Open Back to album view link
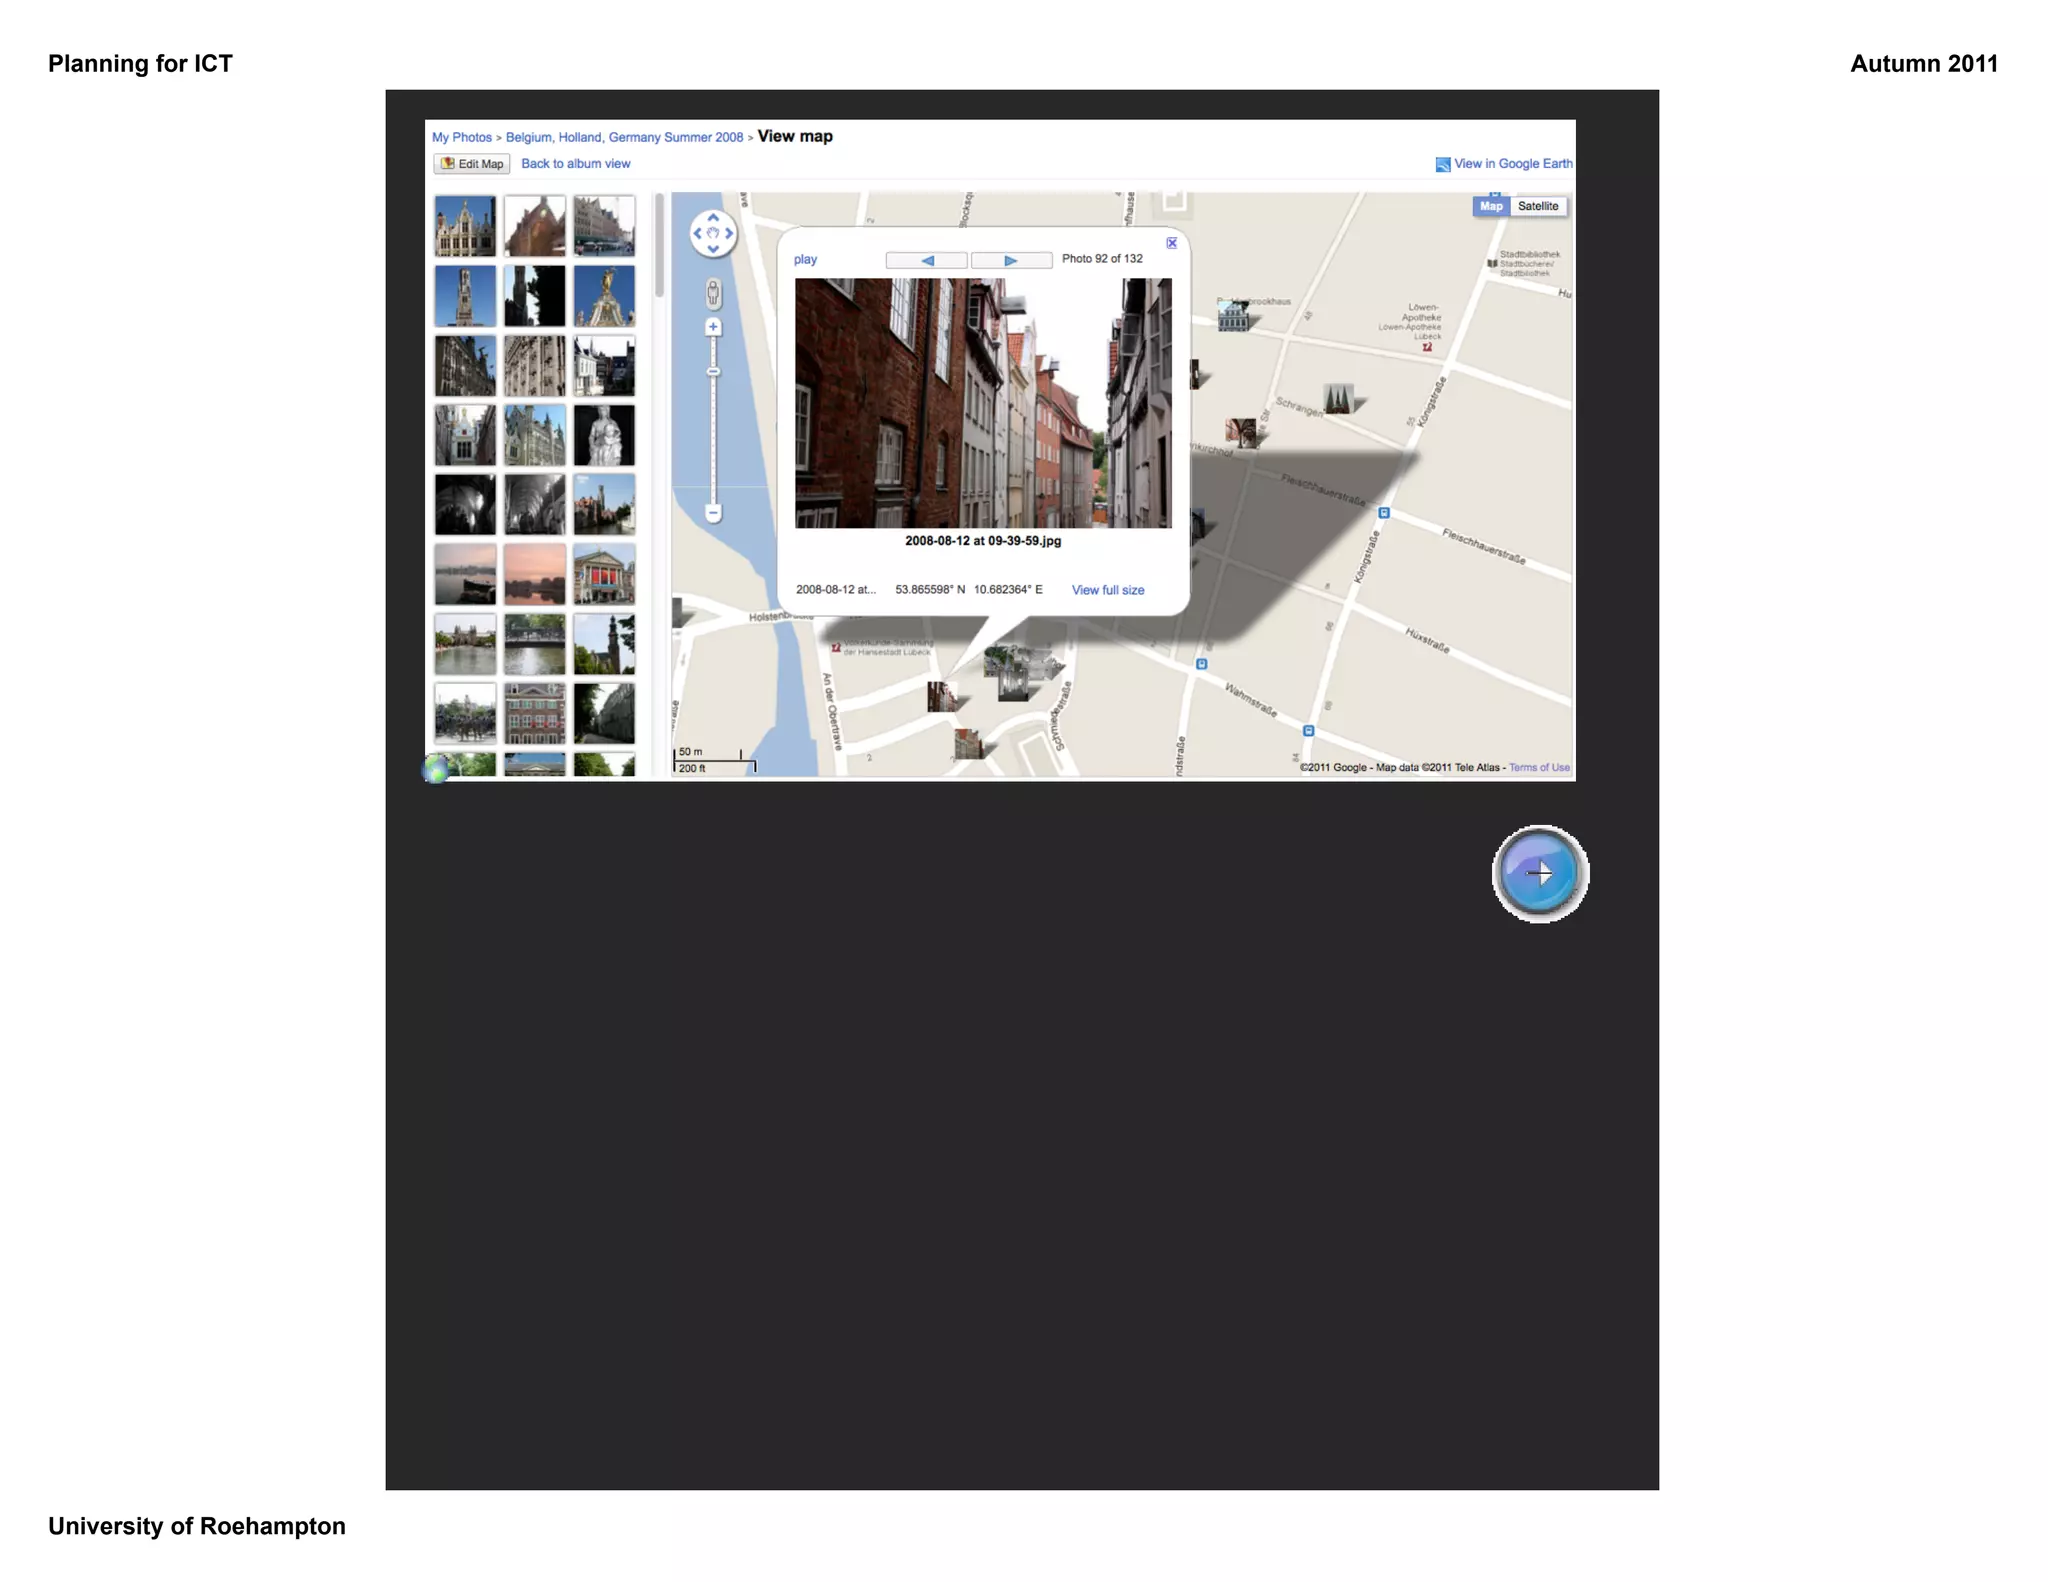 pyautogui.click(x=576, y=164)
